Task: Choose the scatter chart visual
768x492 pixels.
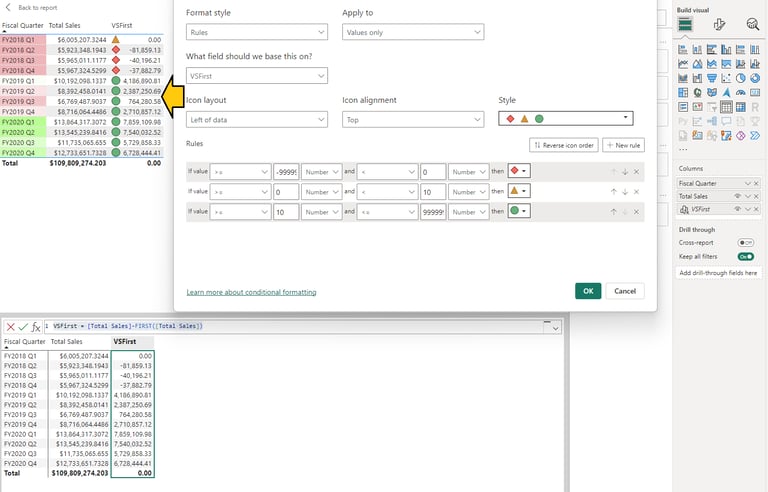Action: tap(726, 78)
